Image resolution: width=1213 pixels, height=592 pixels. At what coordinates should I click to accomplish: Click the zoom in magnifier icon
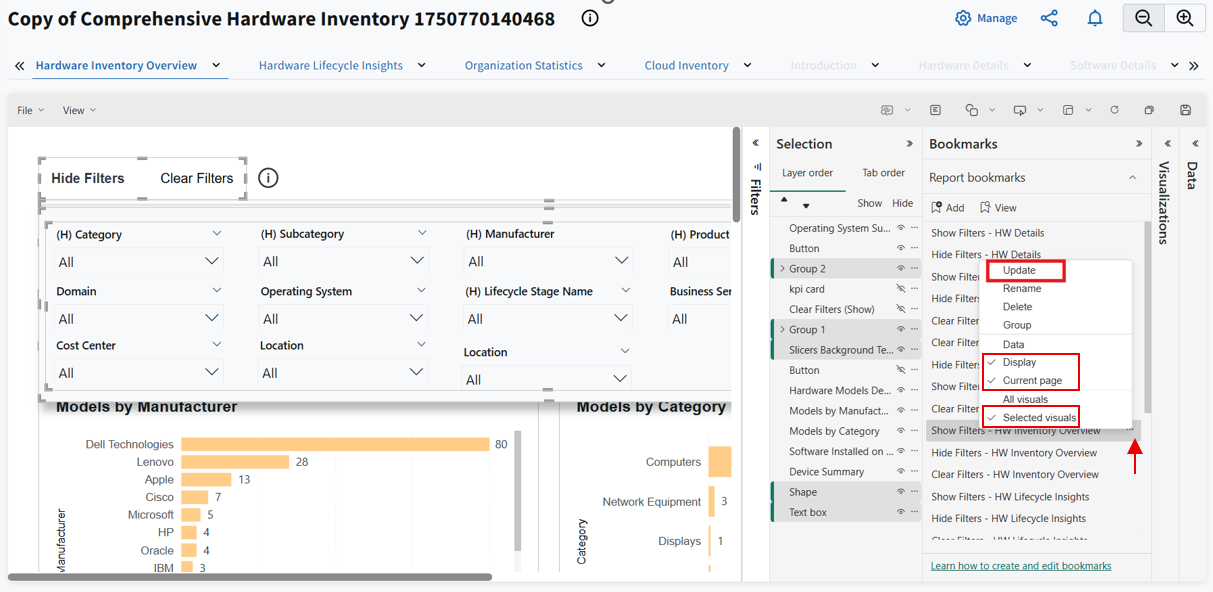[x=1185, y=18]
